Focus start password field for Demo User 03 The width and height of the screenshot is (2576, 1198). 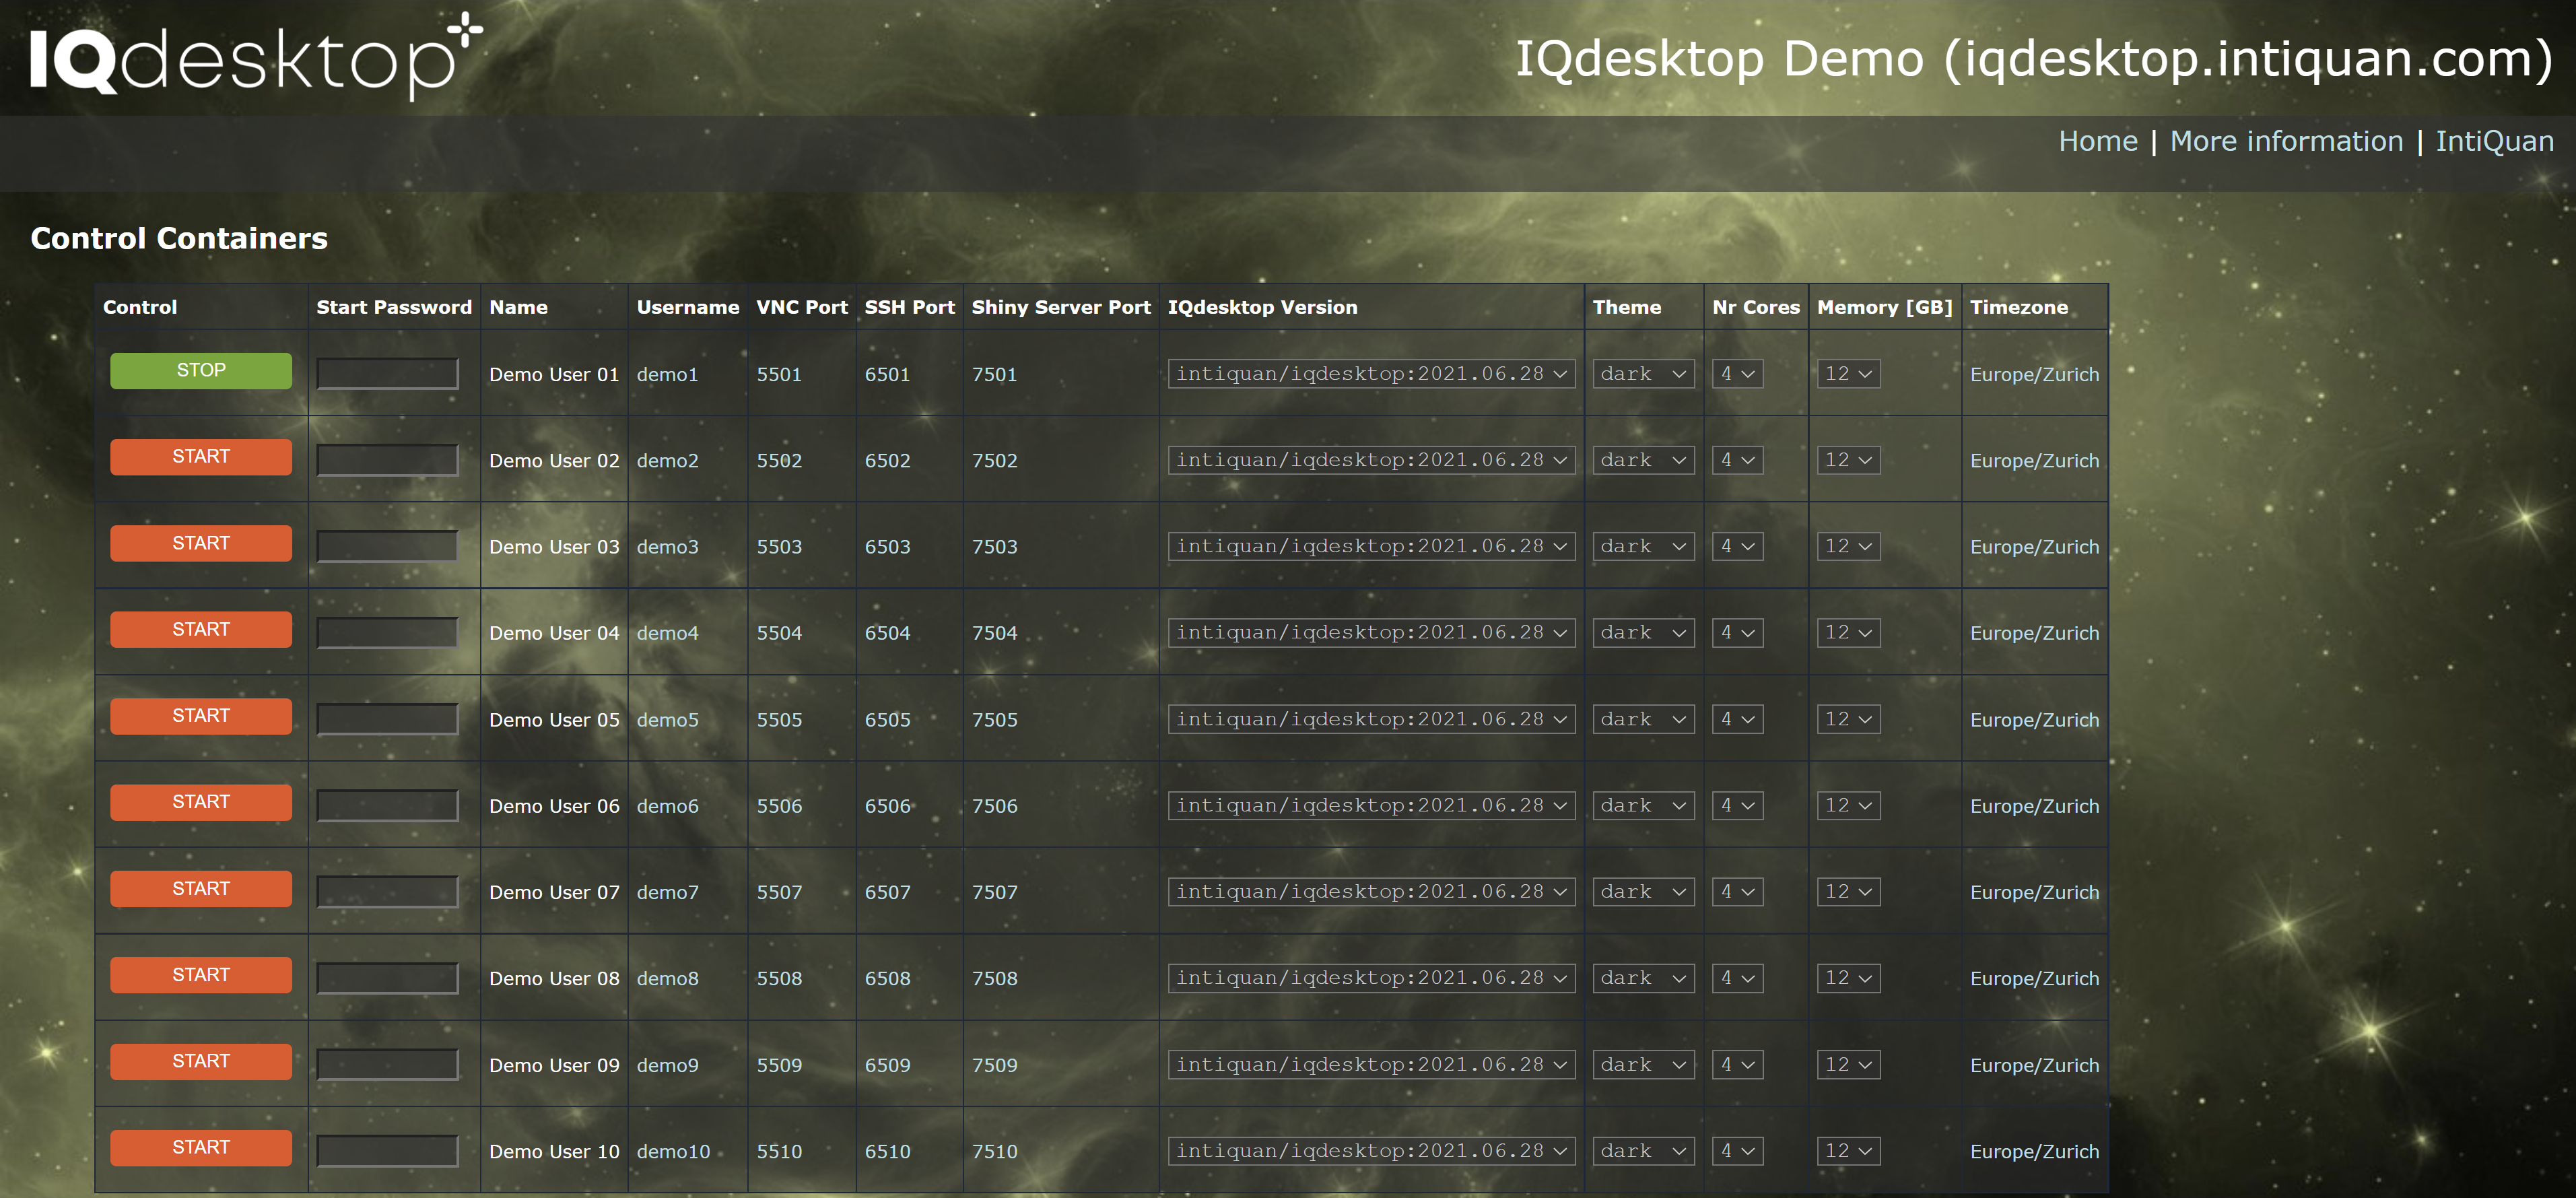[388, 546]
